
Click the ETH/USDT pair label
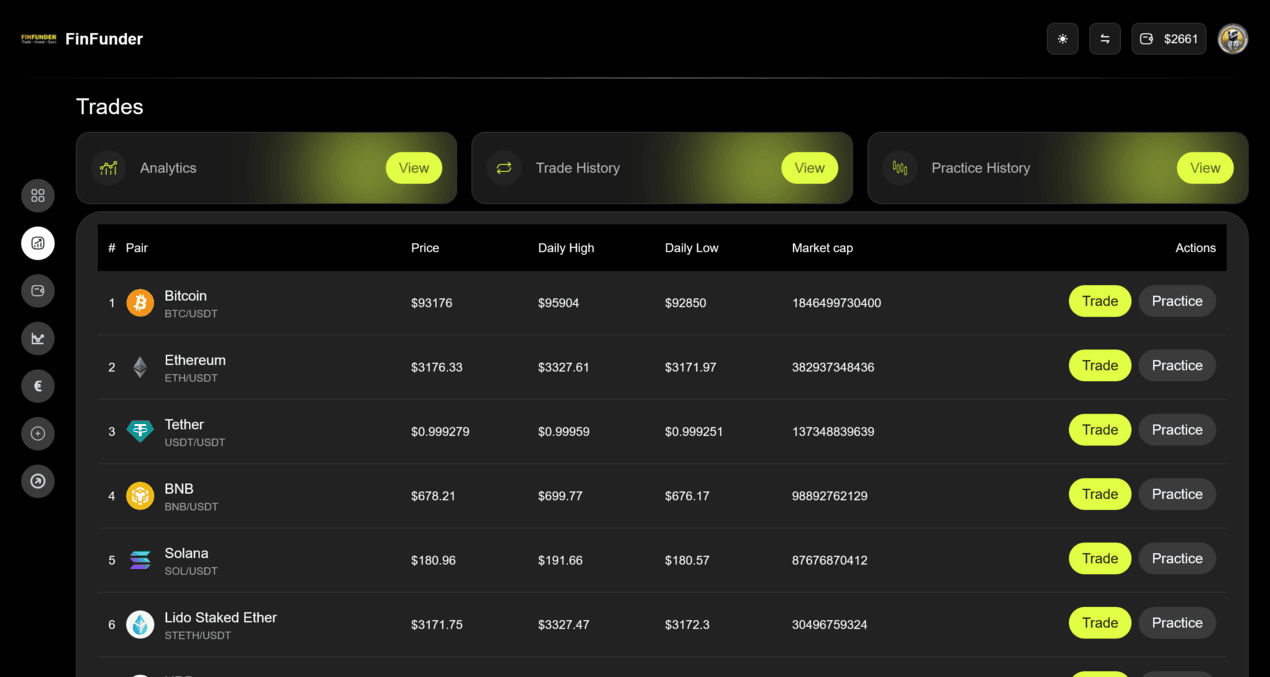pyautogui.click(x=191, y=378)
